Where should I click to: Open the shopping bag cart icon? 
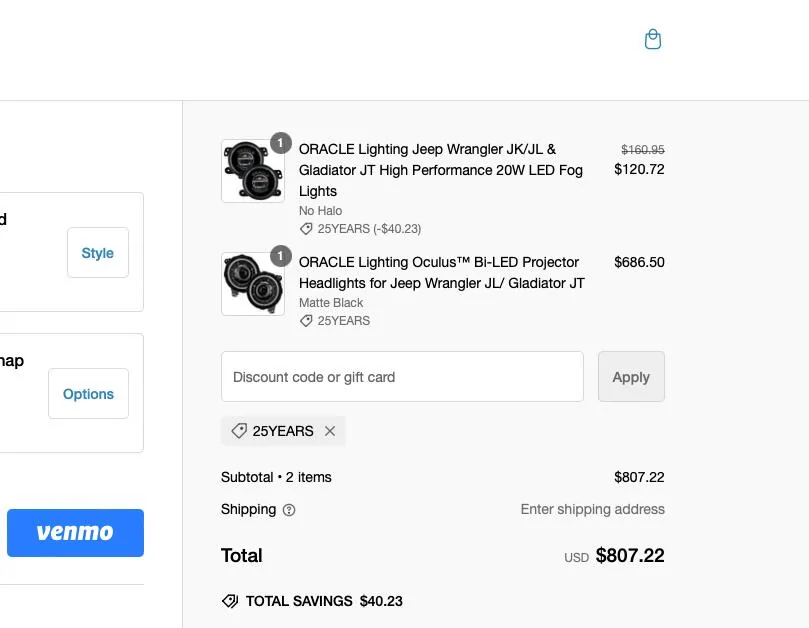click(653, 39)
